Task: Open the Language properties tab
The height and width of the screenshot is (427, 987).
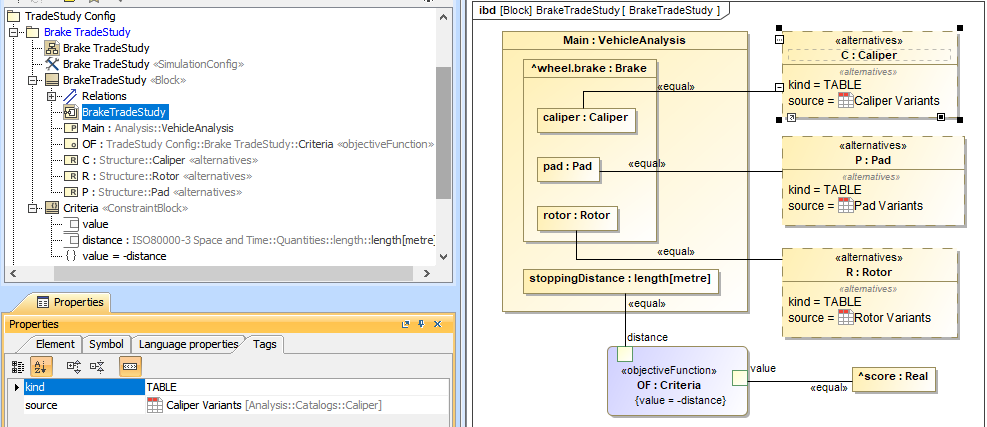Action: [x=188, y=344]
